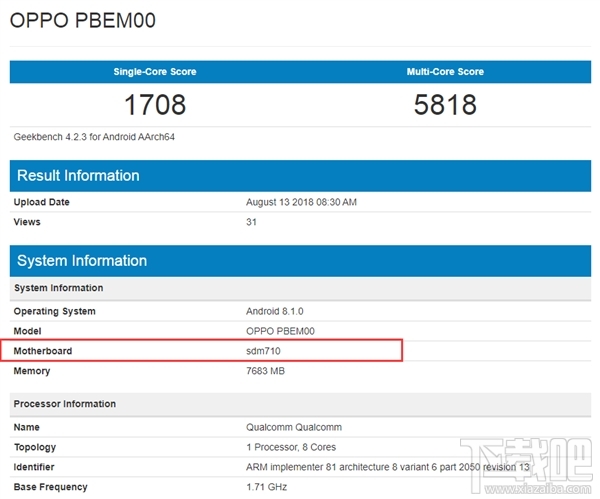The width and height of the screenshot is (600, 499).
Task: Click the 1 Processor, 8 Cores value
Action: [291, 447]
